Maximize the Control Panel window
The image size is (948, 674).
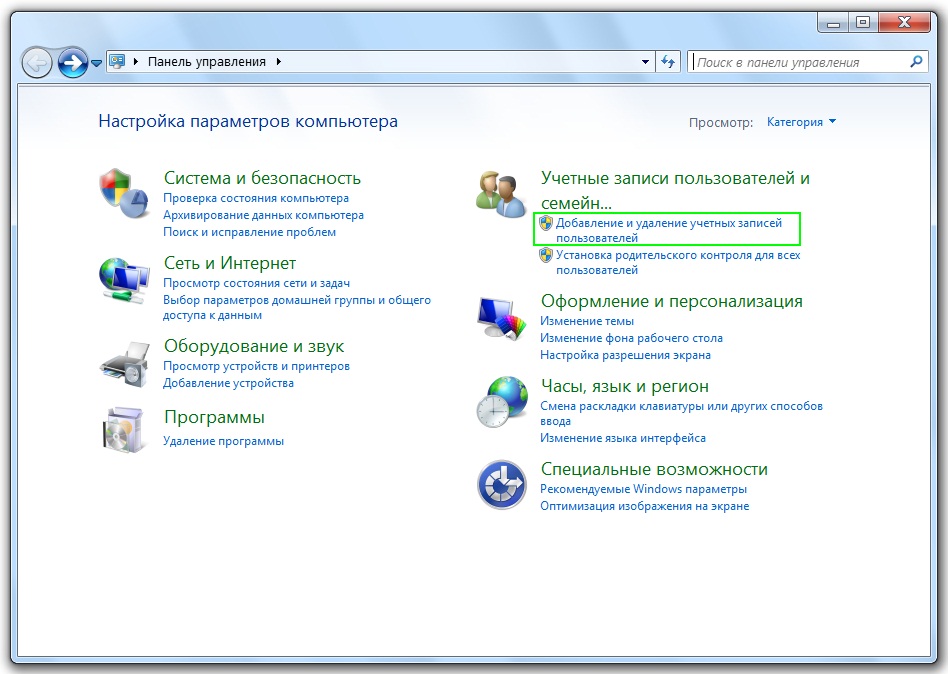(863, 23)
